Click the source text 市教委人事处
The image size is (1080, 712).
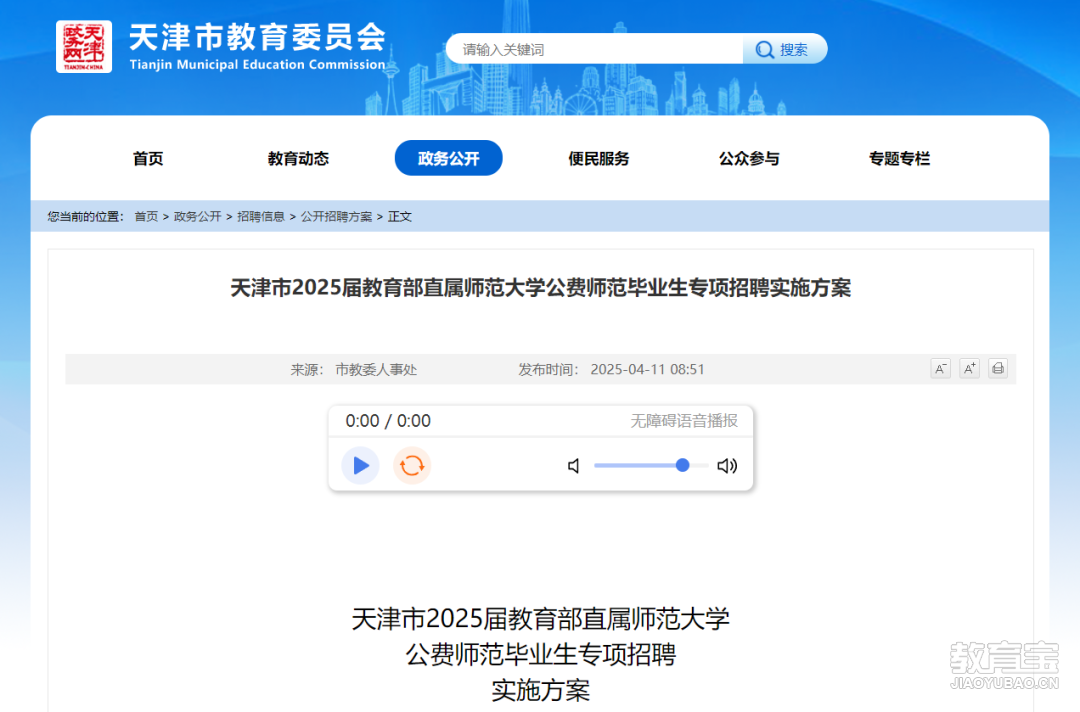point(376,370)
